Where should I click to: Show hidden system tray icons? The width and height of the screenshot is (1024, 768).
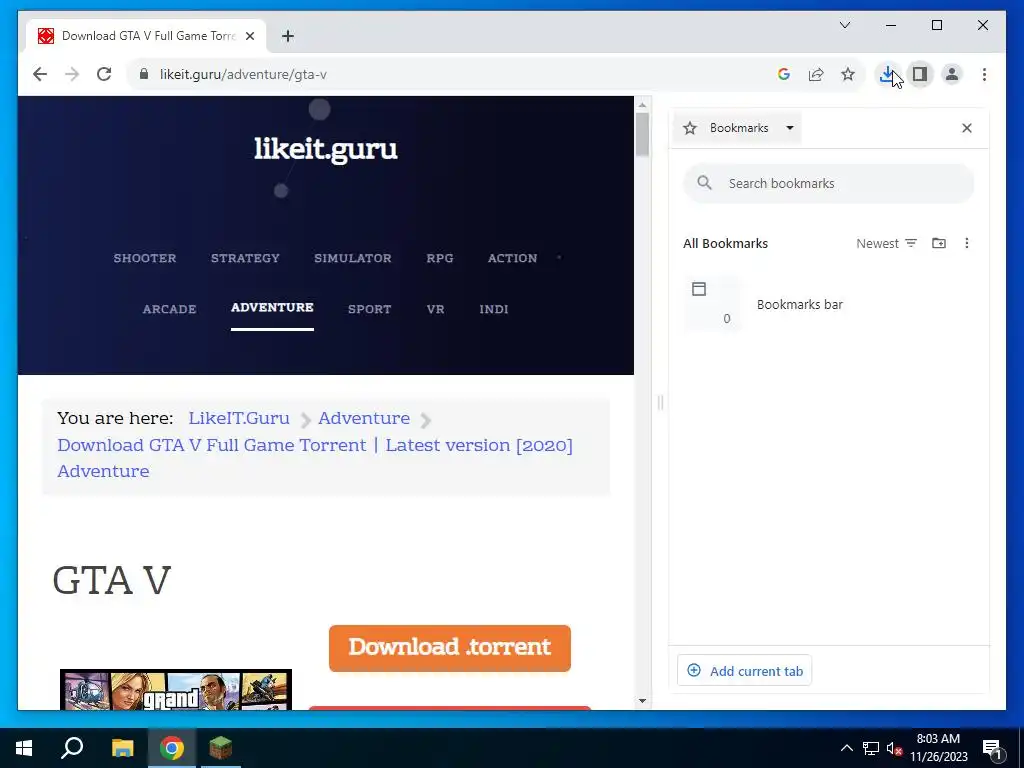click(x=846, y=748)
